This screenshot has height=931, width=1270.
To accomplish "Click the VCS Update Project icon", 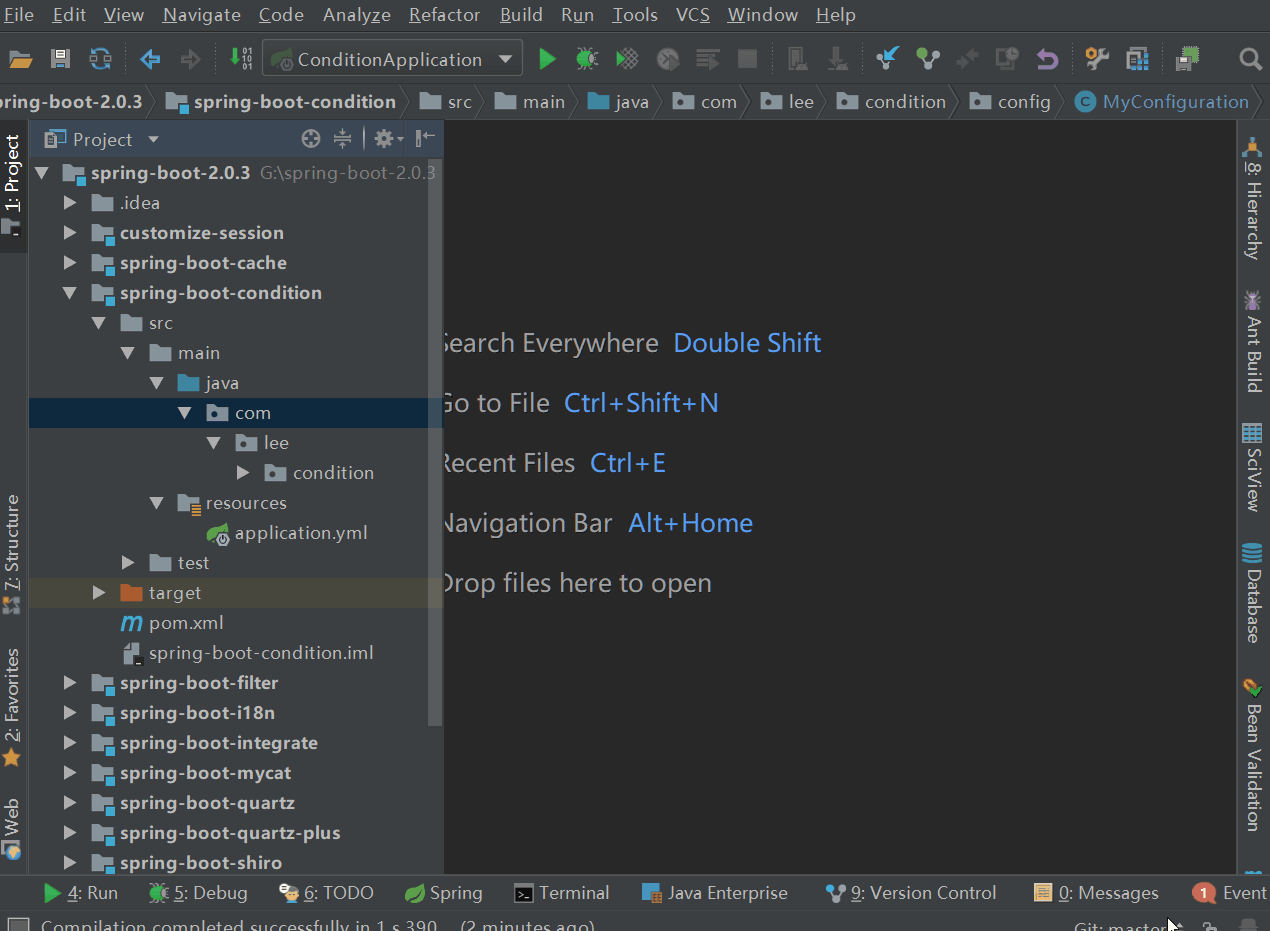I will point(887,59).
